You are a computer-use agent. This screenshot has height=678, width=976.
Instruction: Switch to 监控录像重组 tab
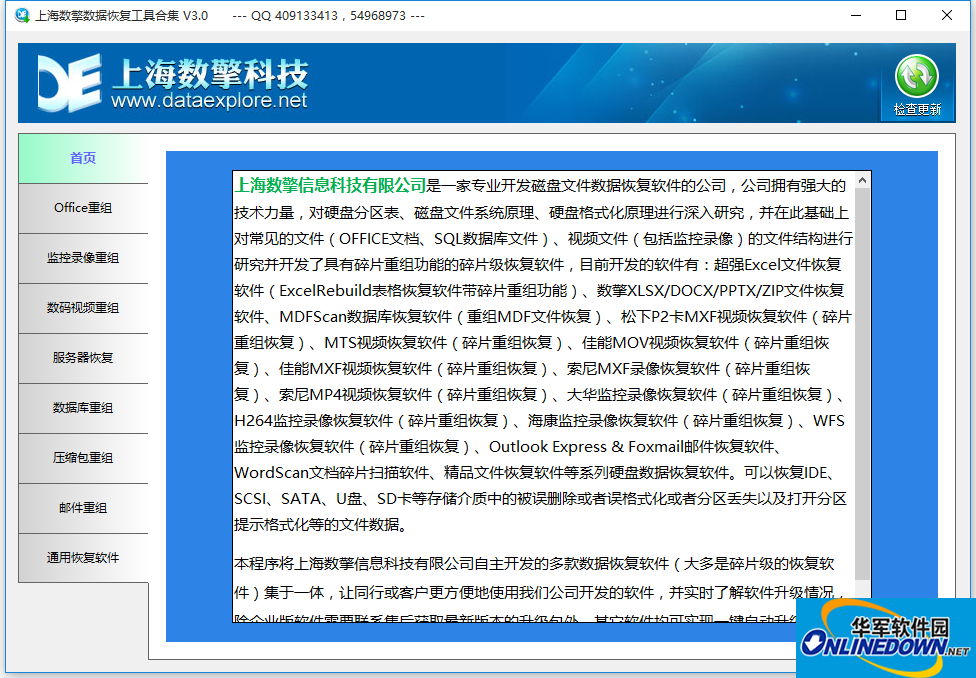(x=83, y=258)
